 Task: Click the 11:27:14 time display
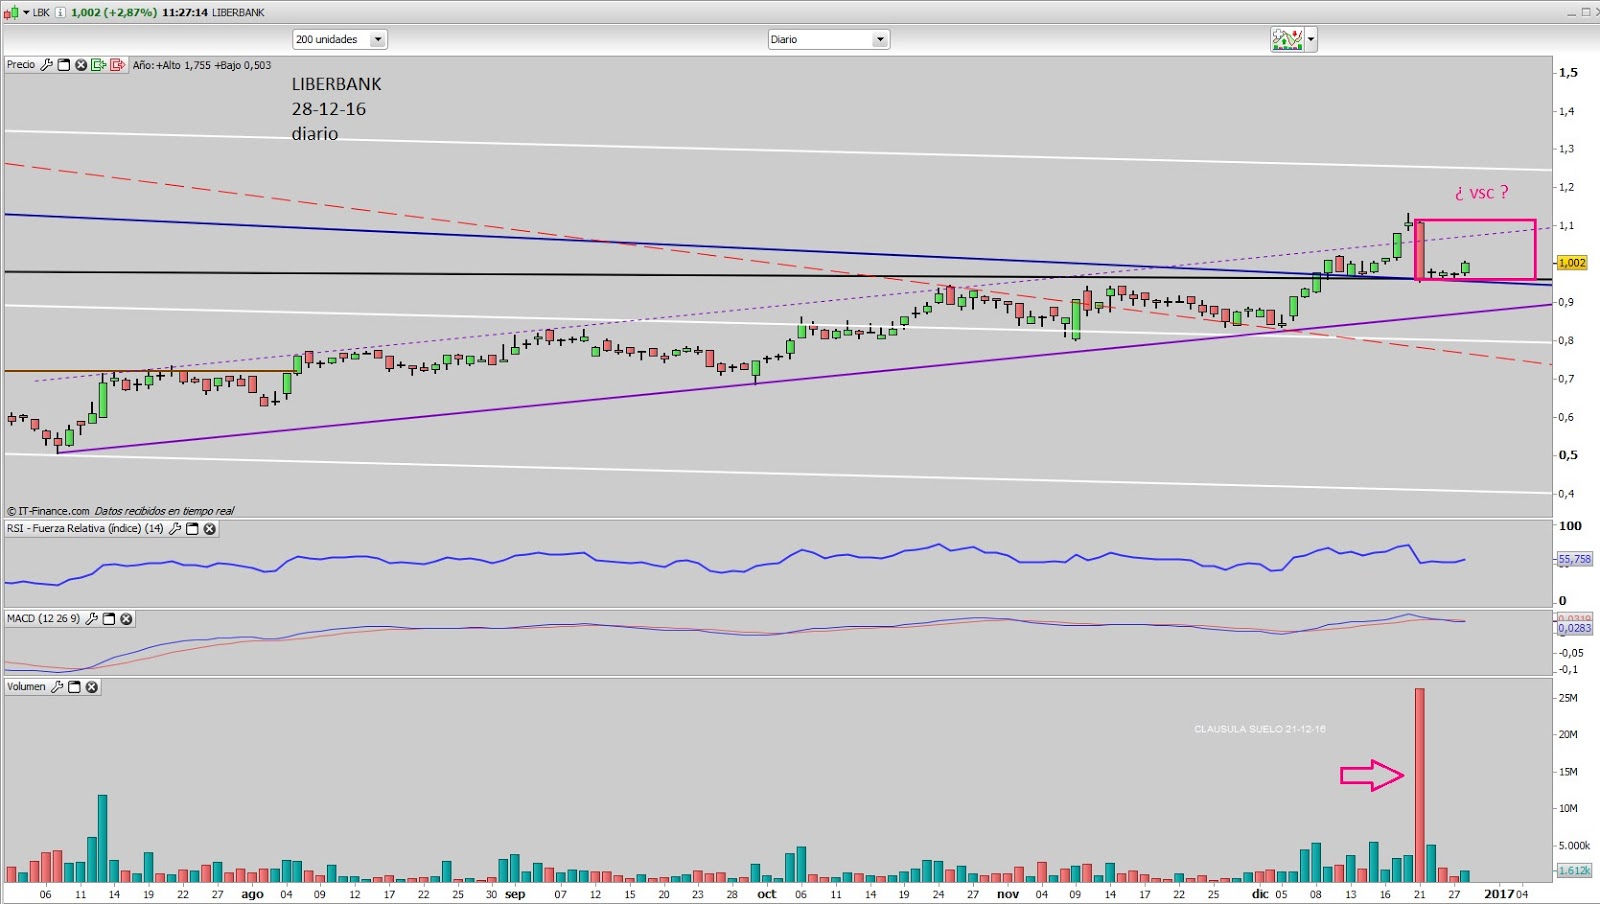[185, 13]
